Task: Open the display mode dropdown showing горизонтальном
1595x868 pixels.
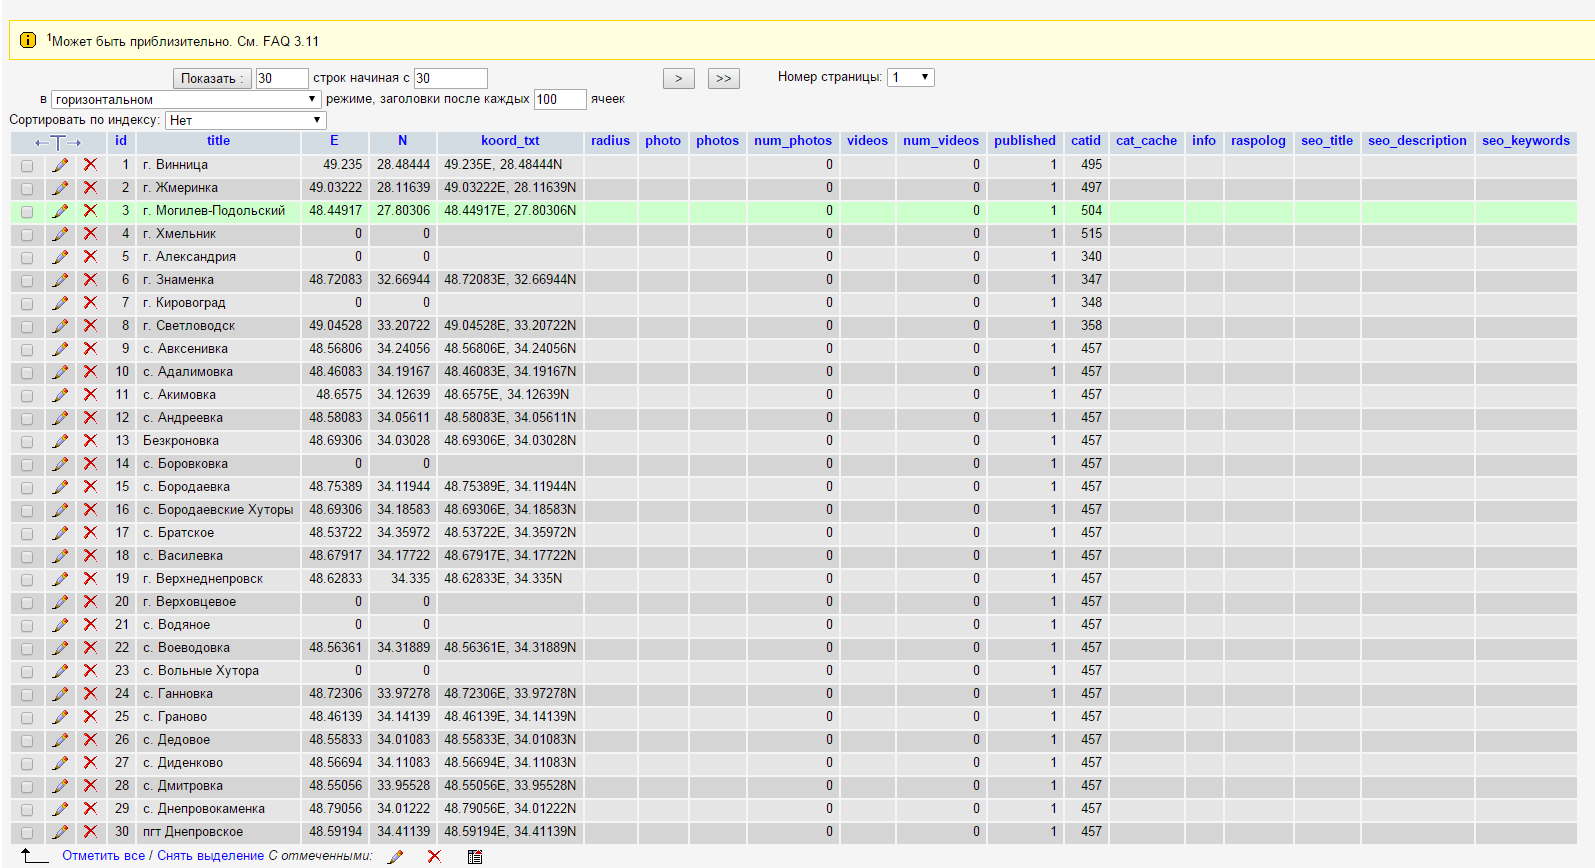Action: (x=186, y=99)
